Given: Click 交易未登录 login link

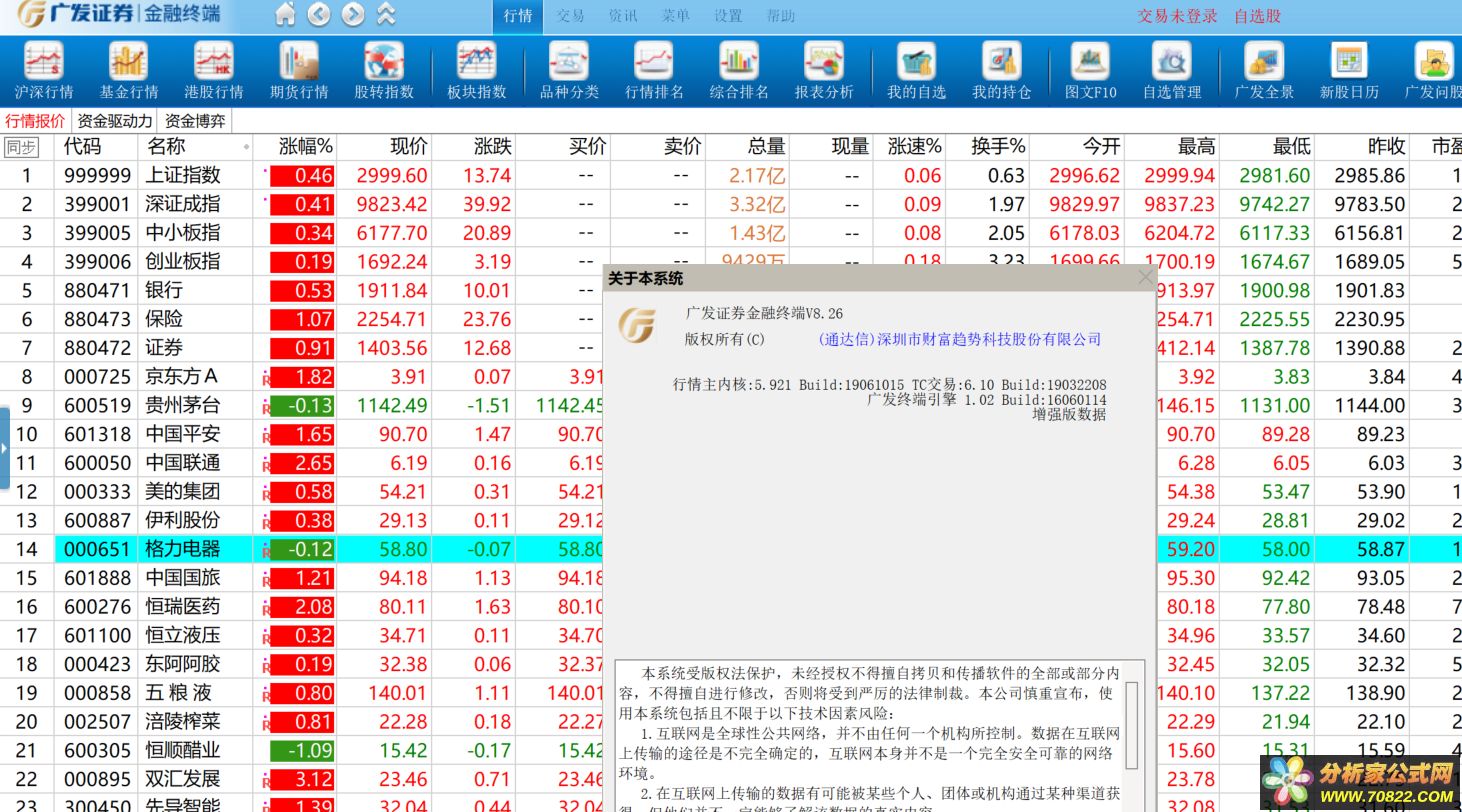Looking at the screenshot, I should pyautogui.click(x=1178, y=16).
